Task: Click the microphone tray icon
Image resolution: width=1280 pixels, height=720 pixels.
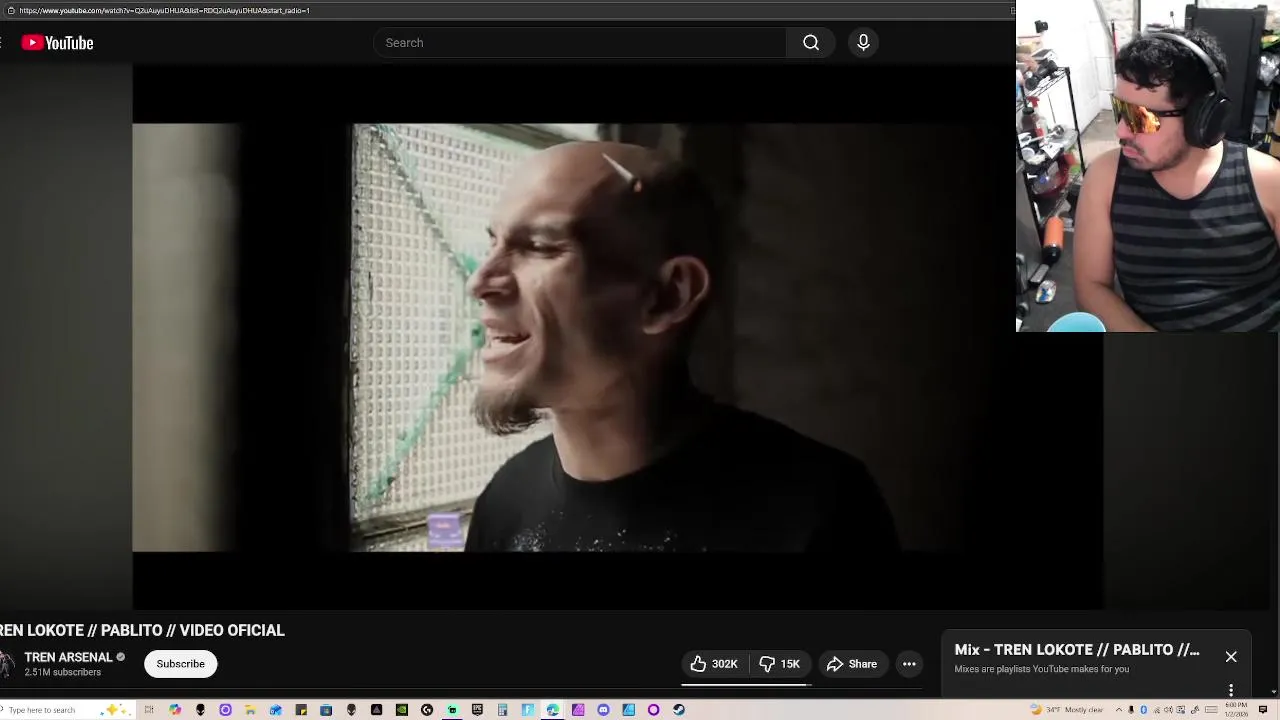Action: (x=1131, y=710)
